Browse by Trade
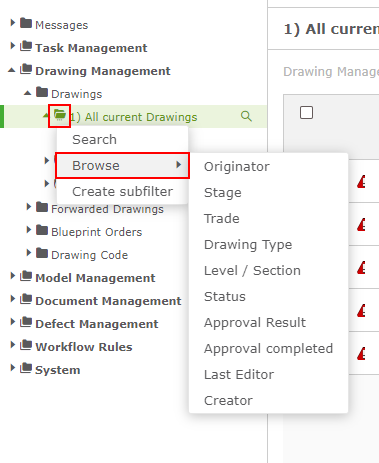The image size is (379, 463). tap(268, 218)
